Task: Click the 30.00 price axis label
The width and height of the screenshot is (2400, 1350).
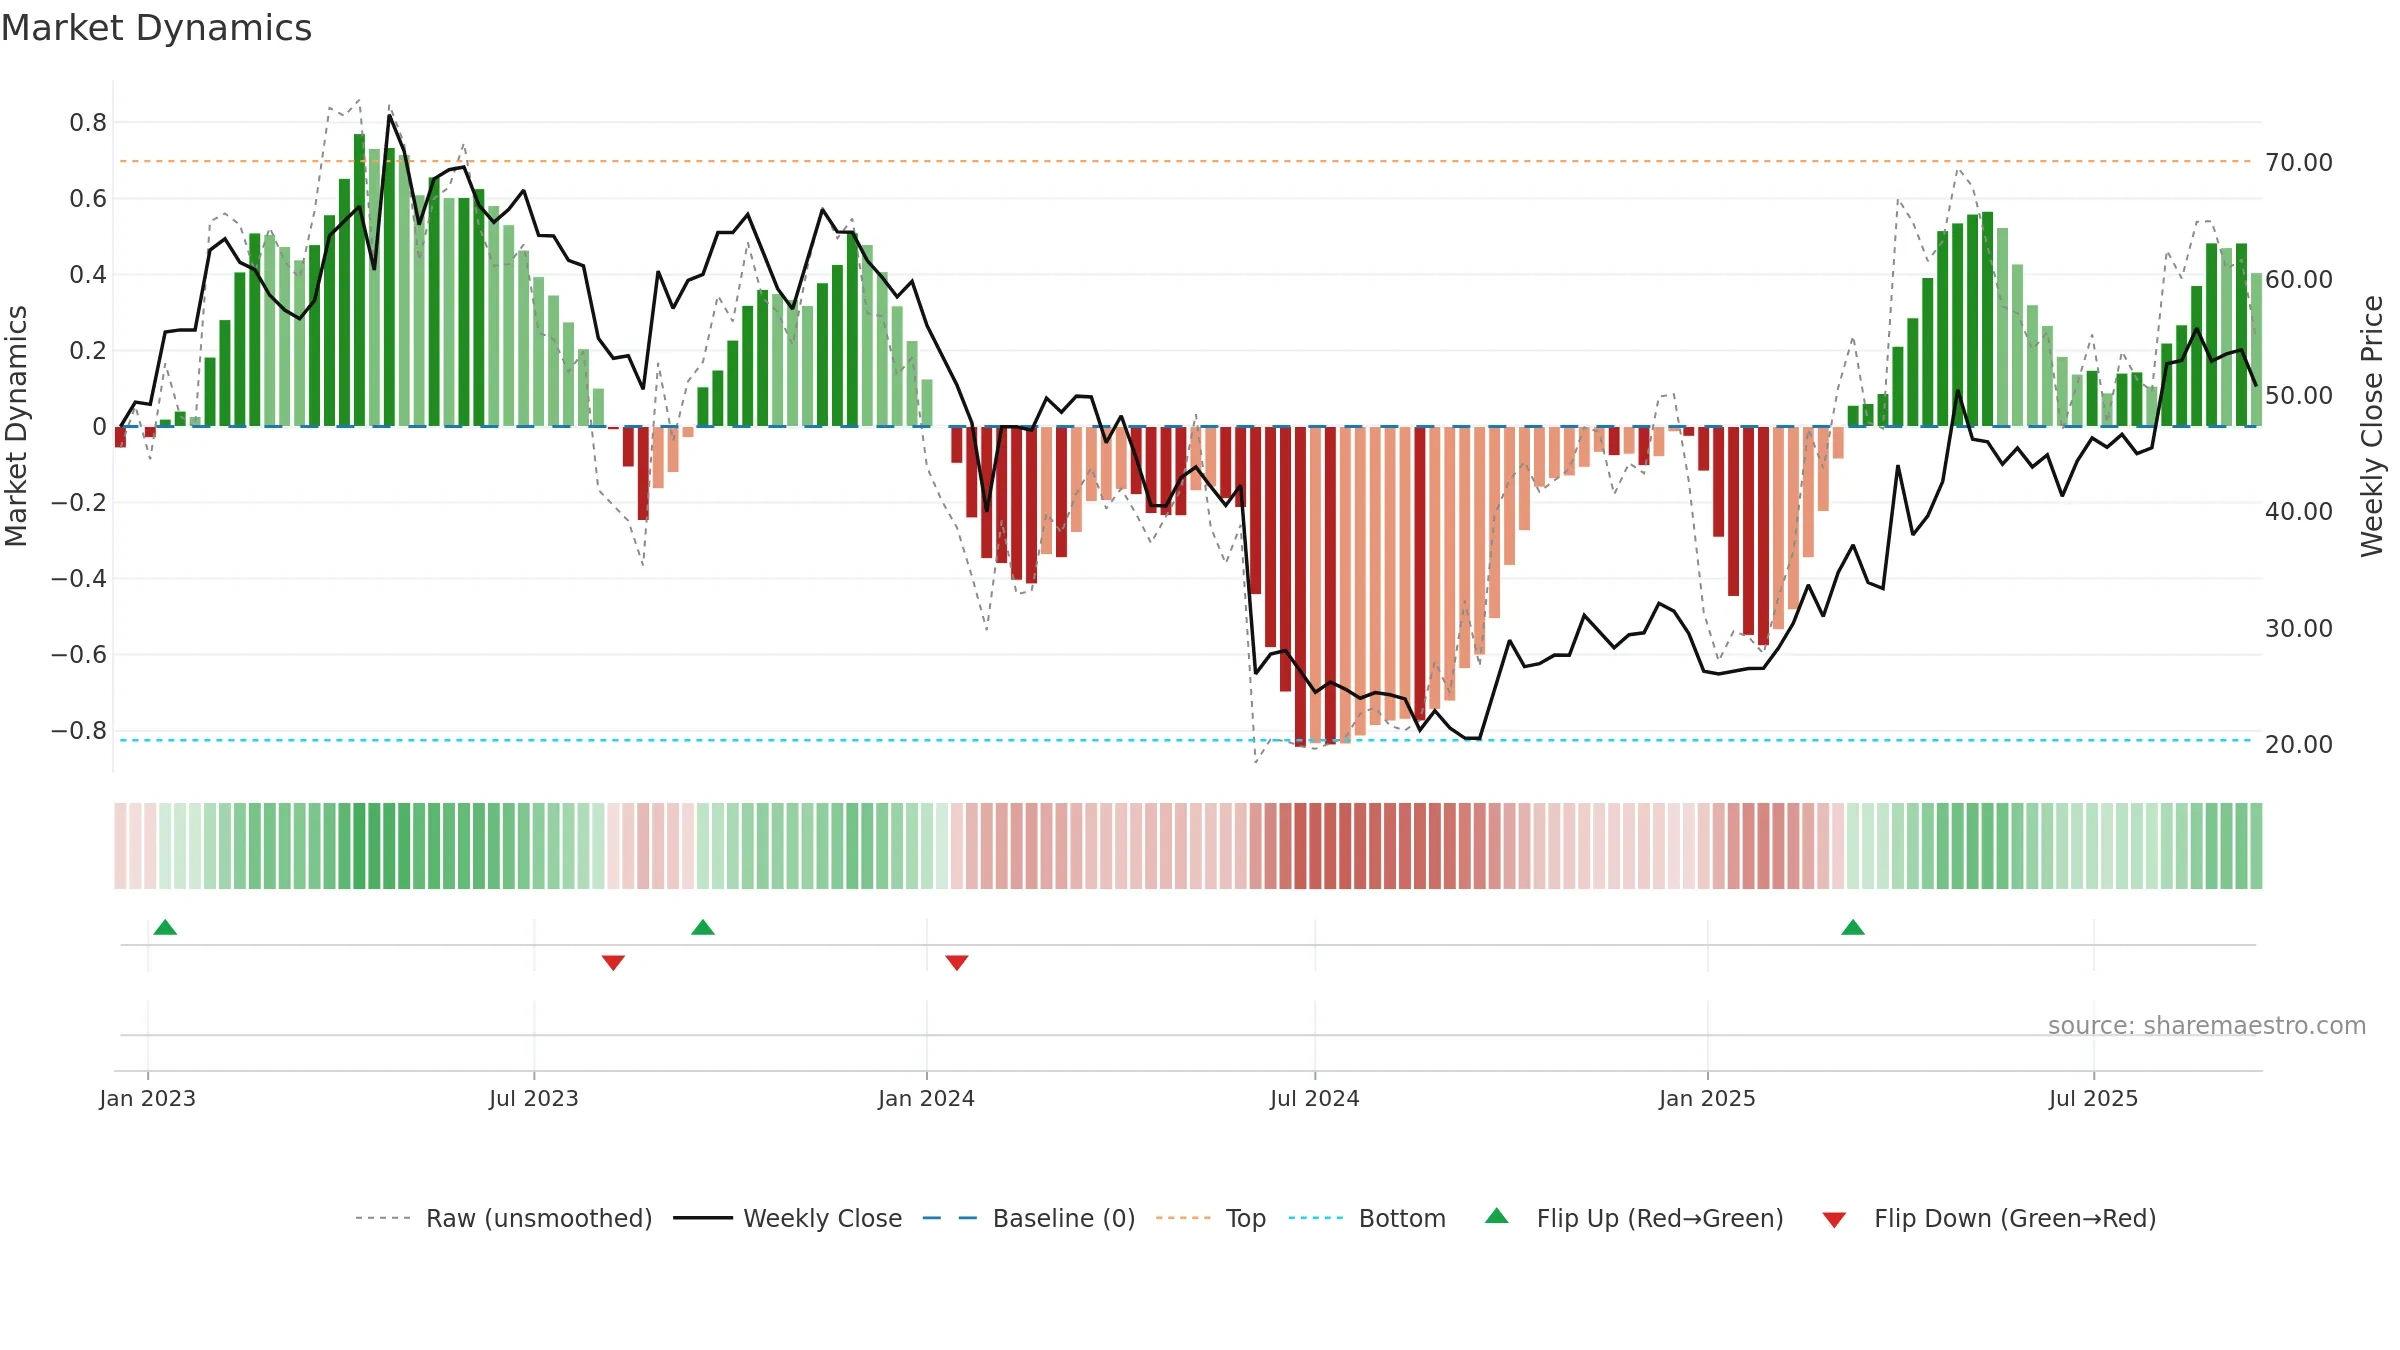Action: click(x=2299, y=628)
